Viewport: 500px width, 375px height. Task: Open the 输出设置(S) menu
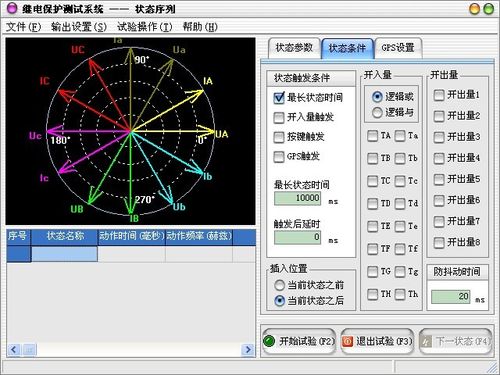click(x=79, y=27)
